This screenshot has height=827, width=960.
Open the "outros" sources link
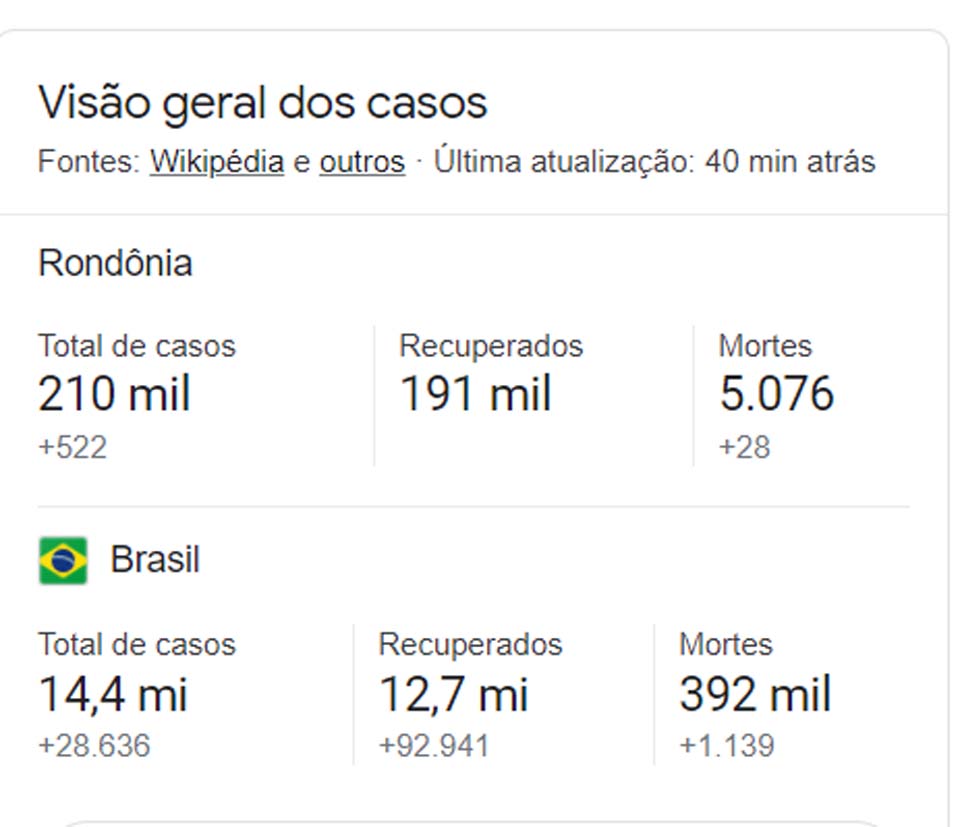click(x=362, y=161)
